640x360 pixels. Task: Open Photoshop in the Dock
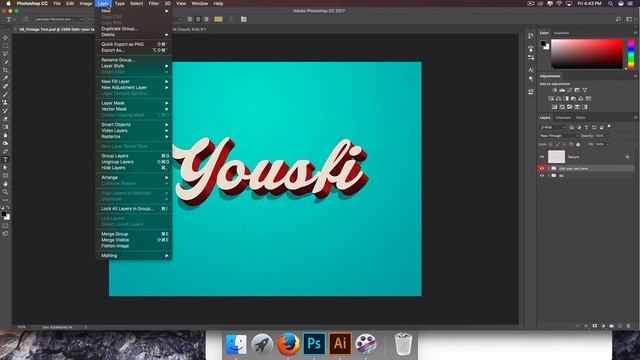pos(314,344)
